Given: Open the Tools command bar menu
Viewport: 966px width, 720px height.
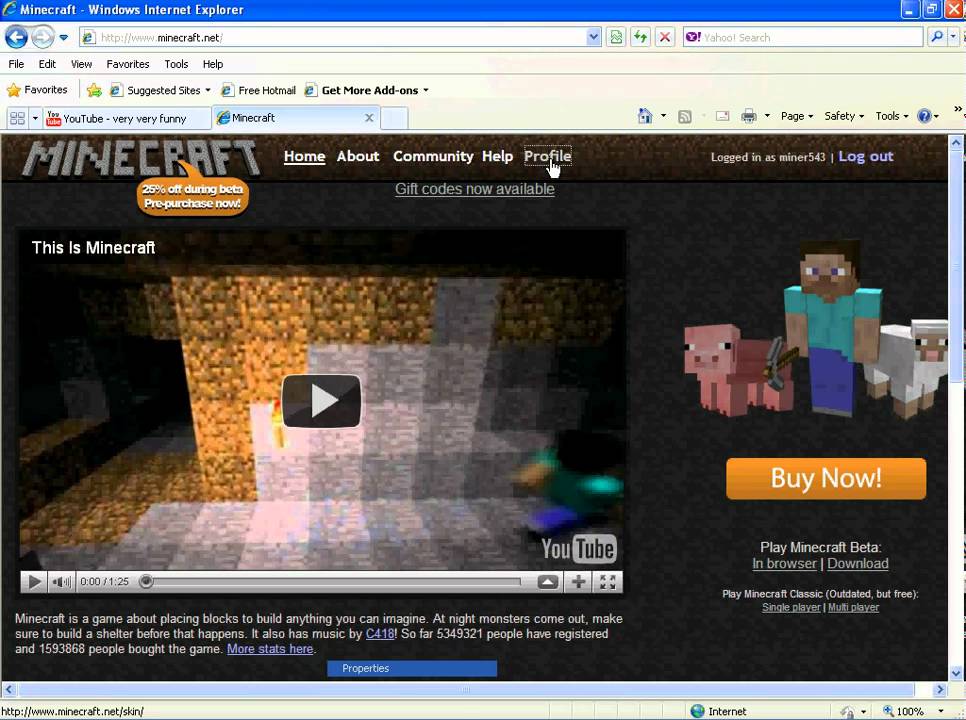Looking at the screenshot, I should [891, 116].
